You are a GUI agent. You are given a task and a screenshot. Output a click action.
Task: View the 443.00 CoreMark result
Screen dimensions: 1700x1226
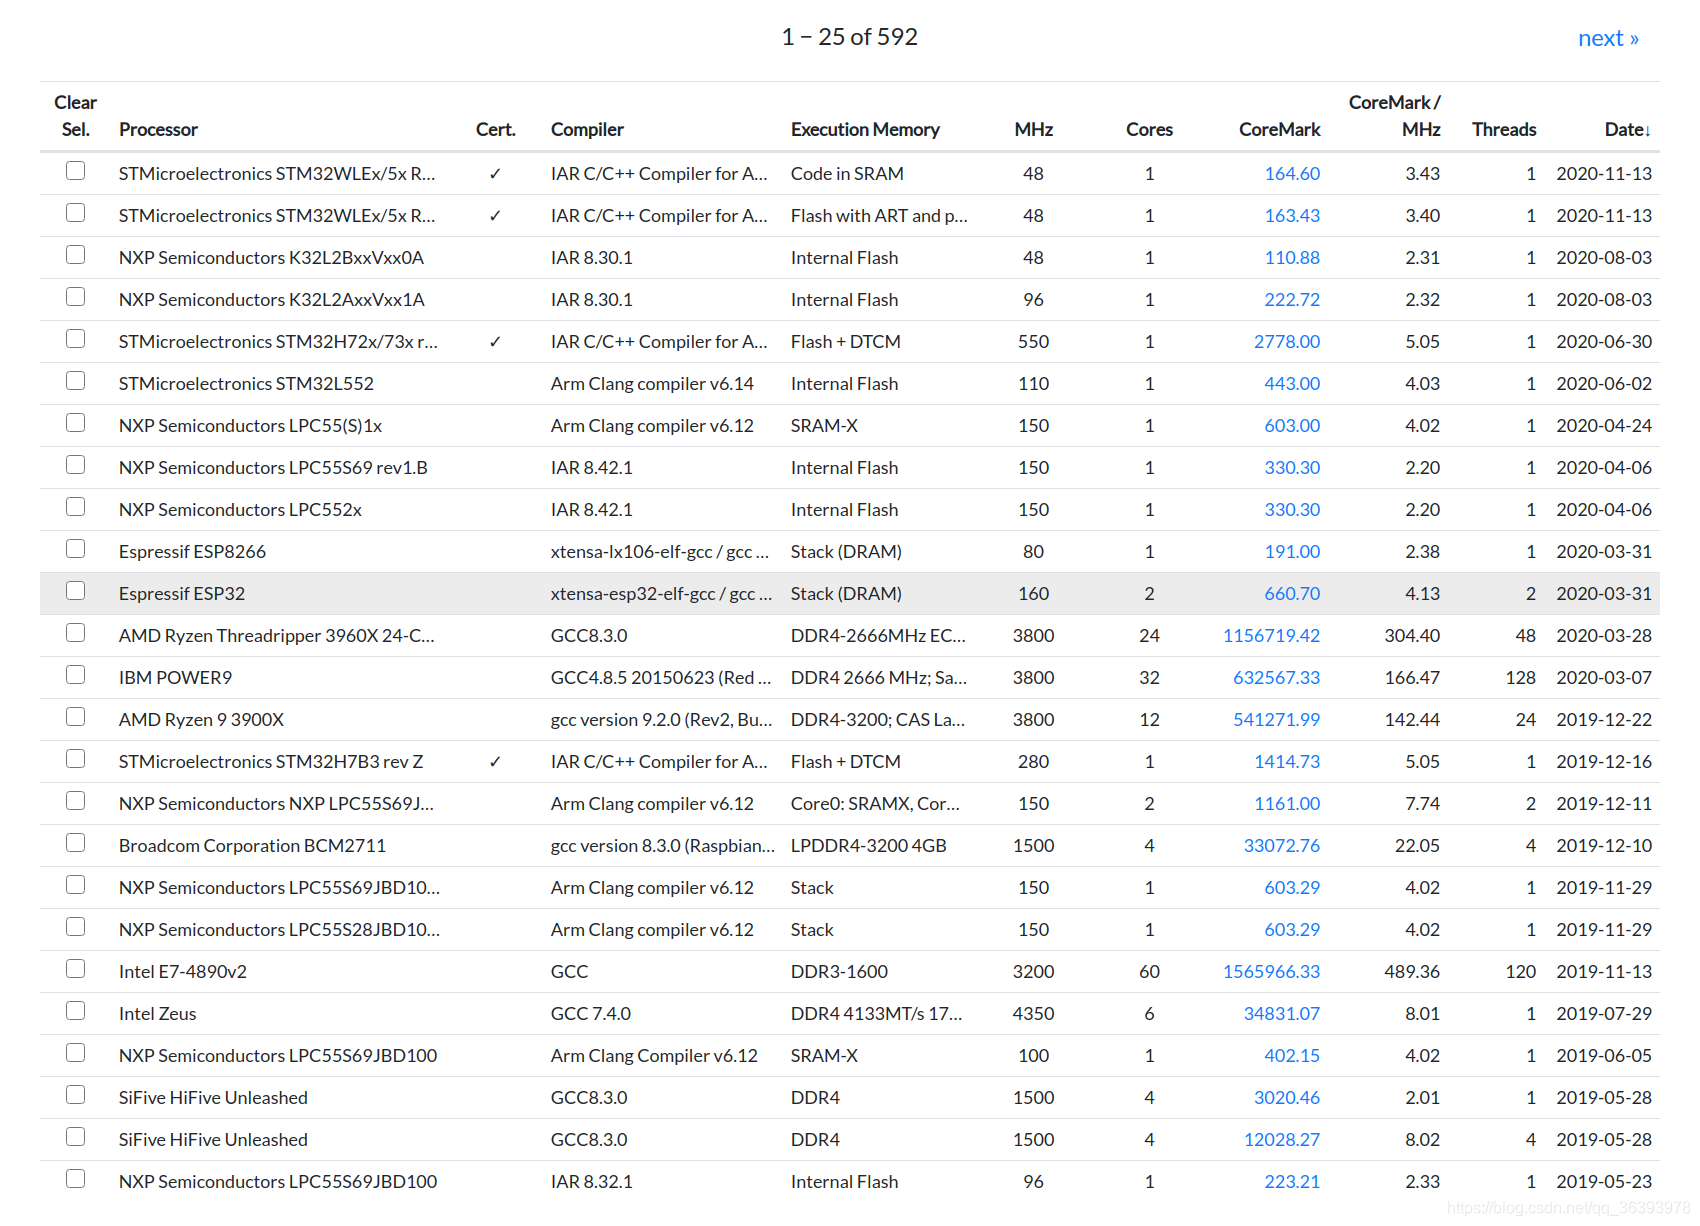(x=1292, y=383)
